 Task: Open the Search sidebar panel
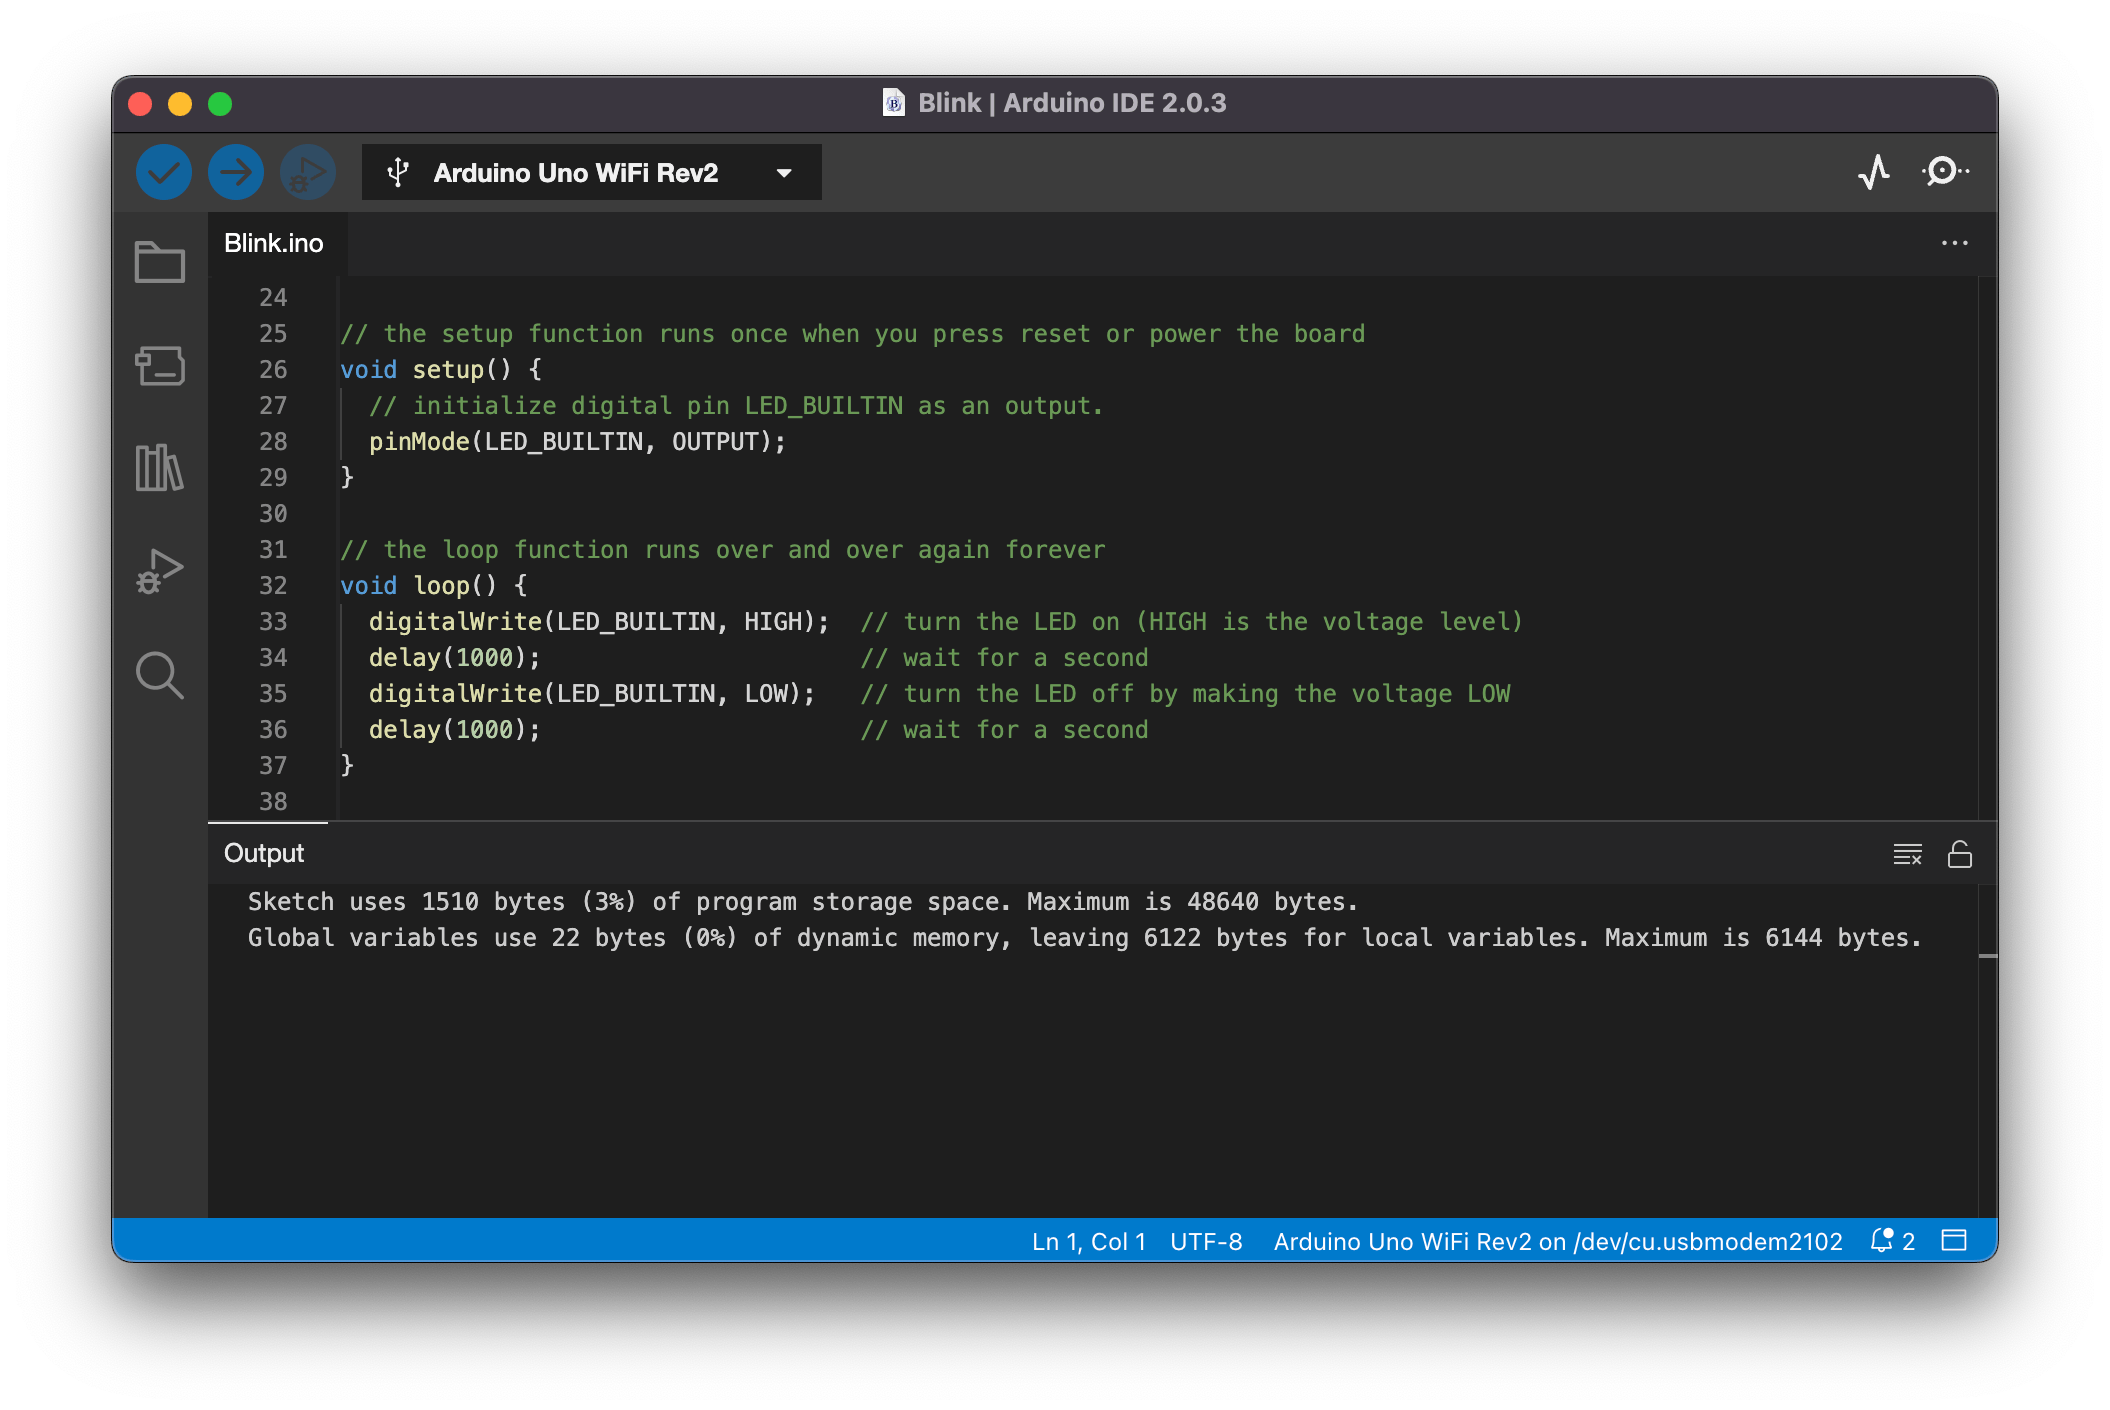160,676
